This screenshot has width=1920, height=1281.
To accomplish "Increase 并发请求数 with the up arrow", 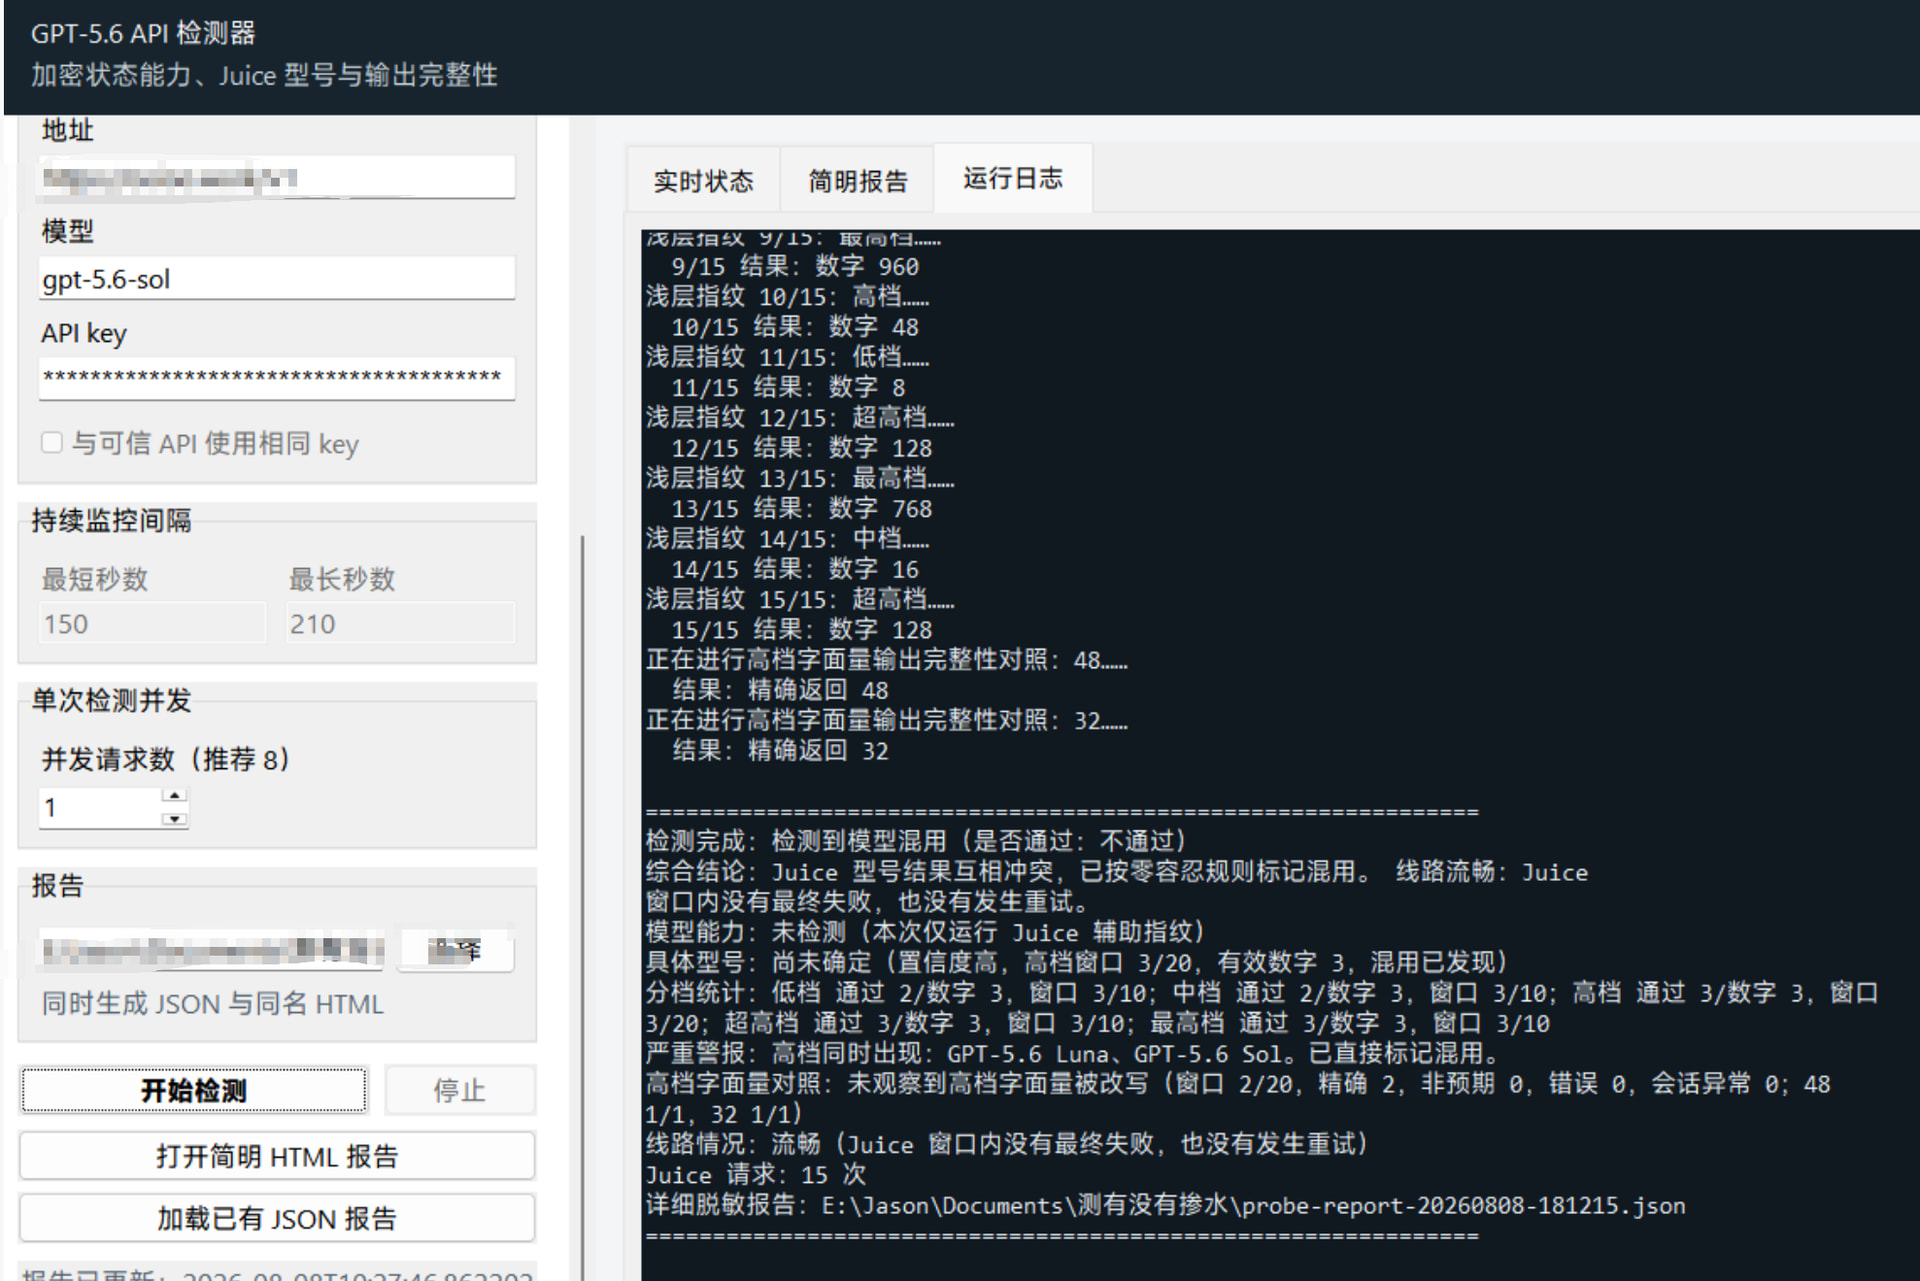I will click(175, 796).
